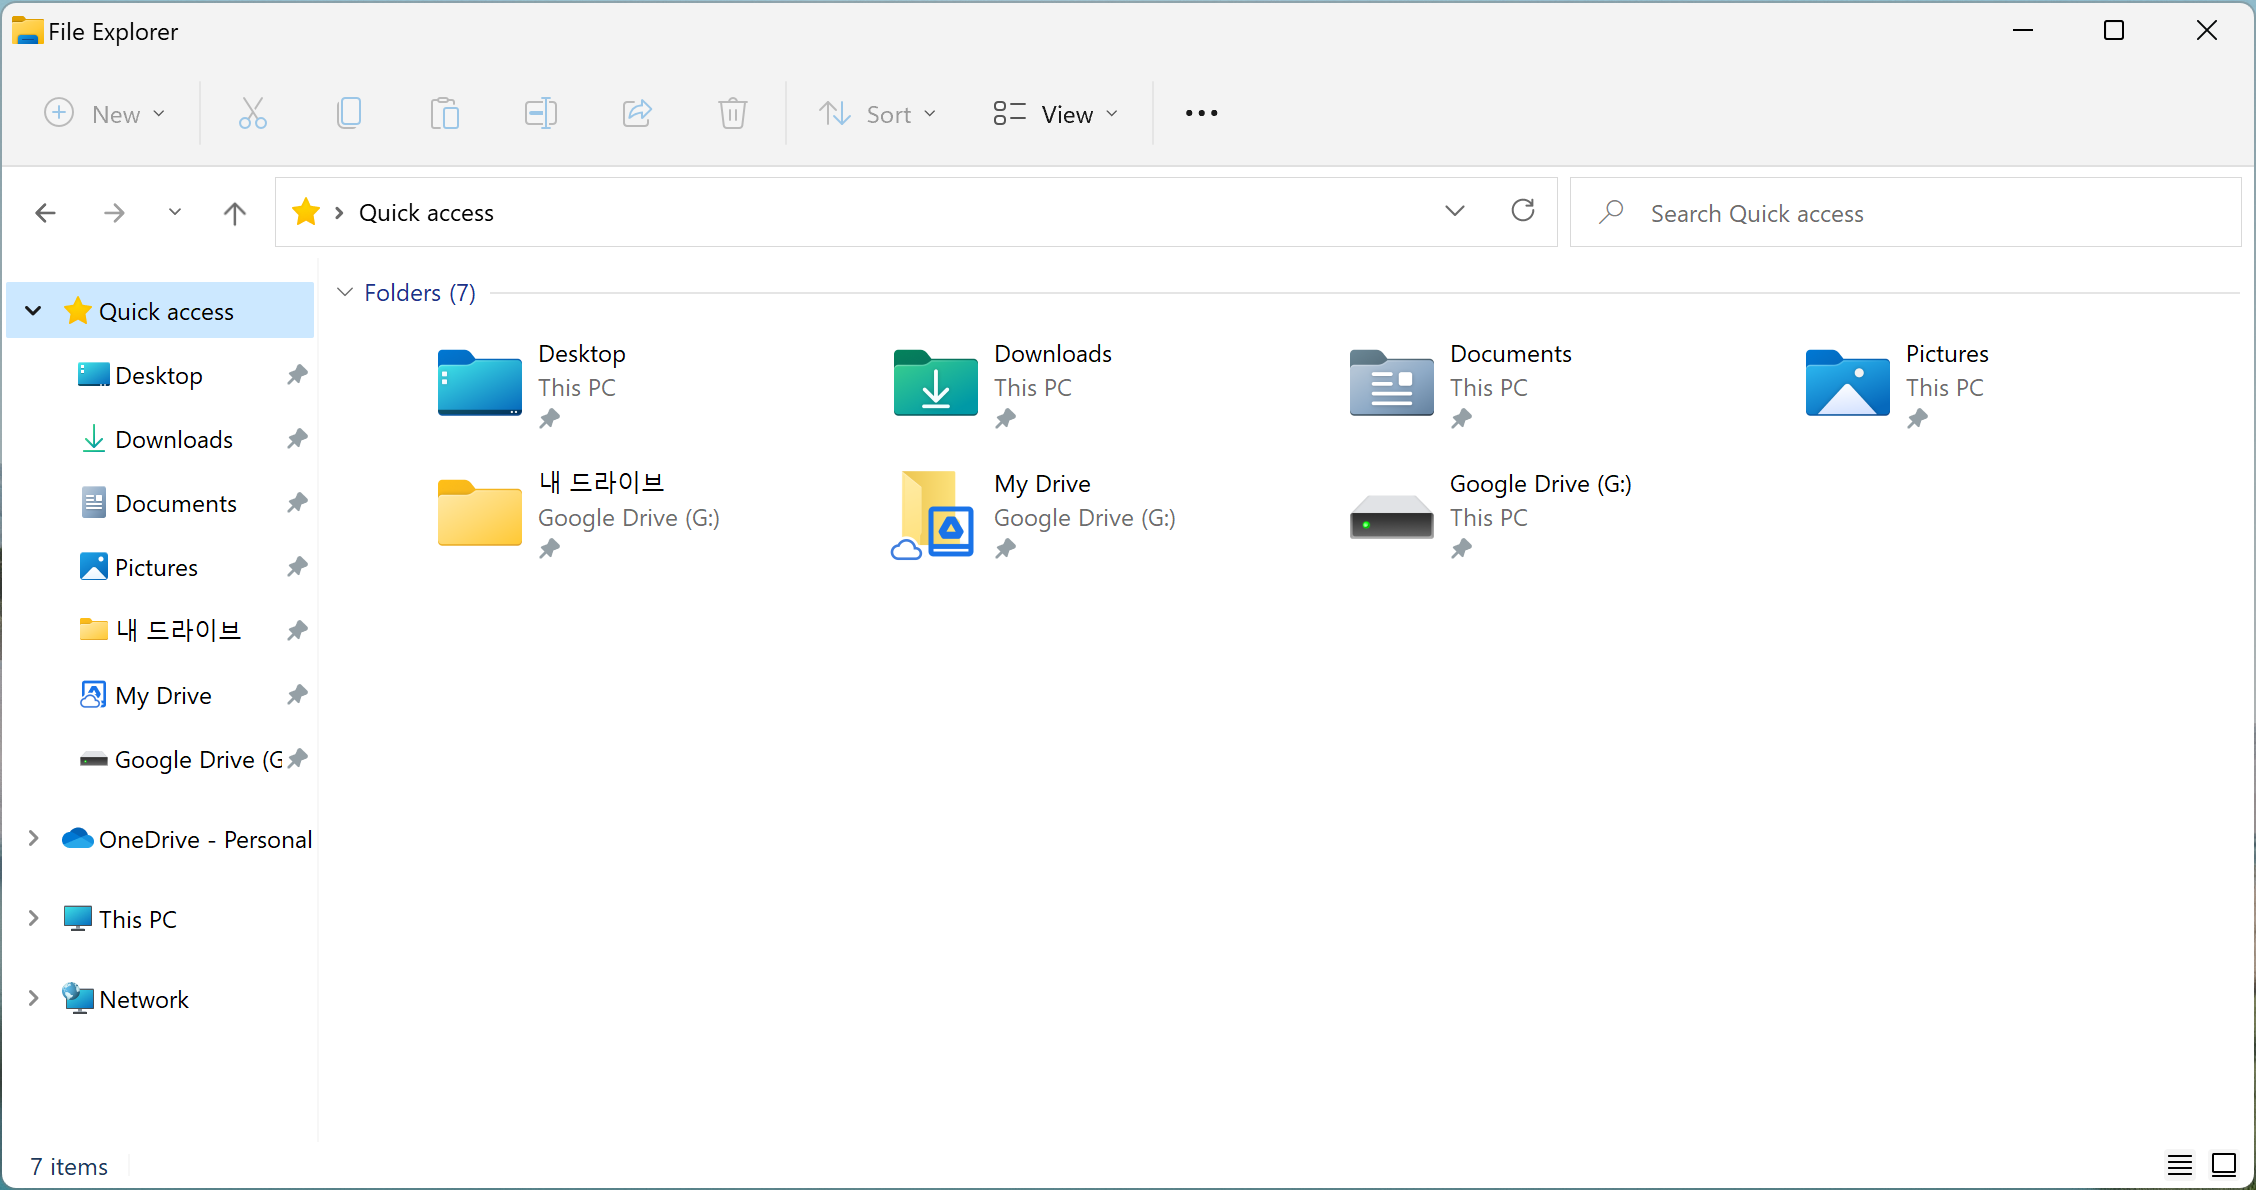Go back with the left arrow
Image resolution: width=2256 pixels, height=1190 pixels.
45,212
